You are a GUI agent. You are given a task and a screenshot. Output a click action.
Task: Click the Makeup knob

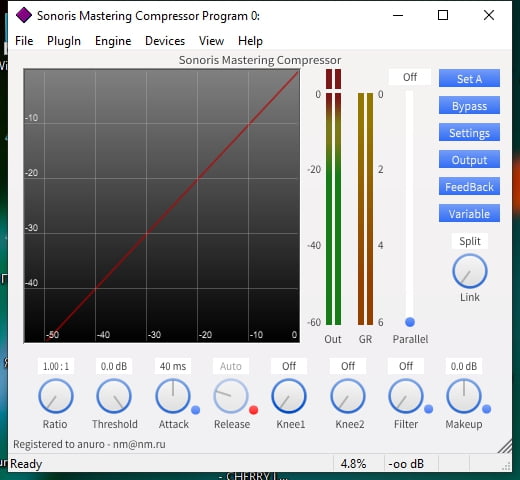click(x=464, y=396)
